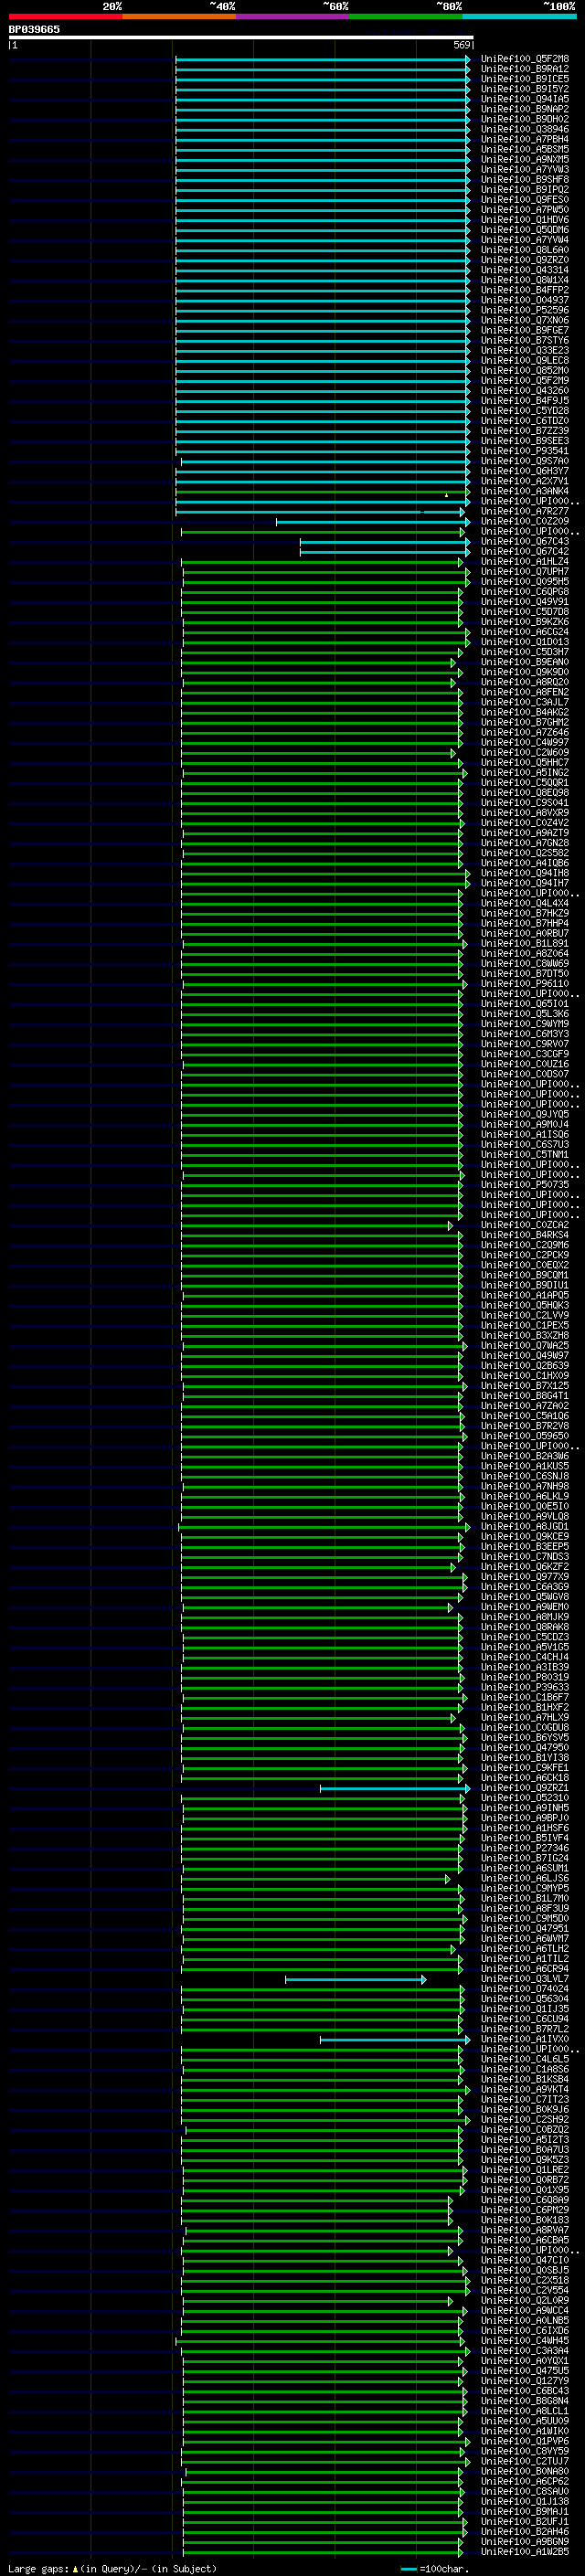
Task: Select the UniRef100_C9MYP5 label
Action: (525, 1888)
